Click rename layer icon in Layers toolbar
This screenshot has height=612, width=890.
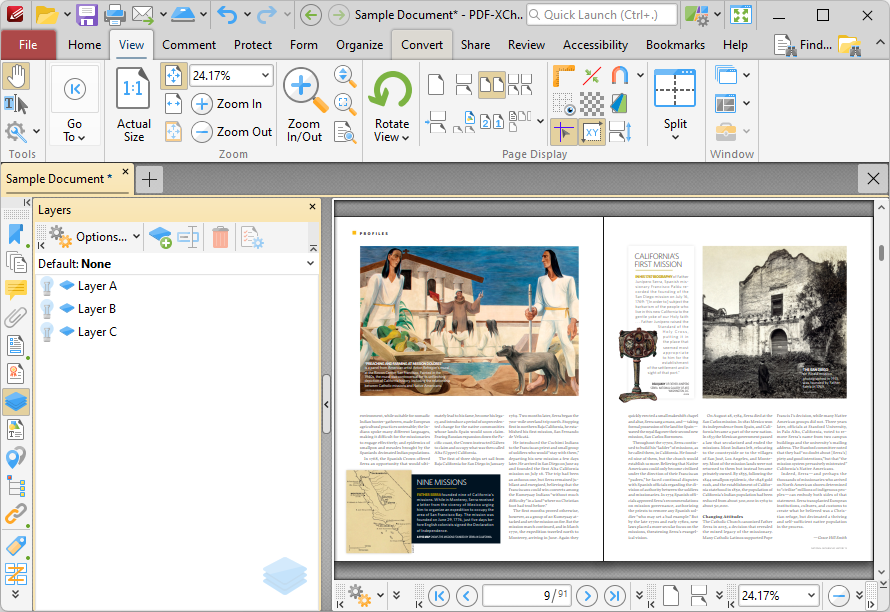188,237
